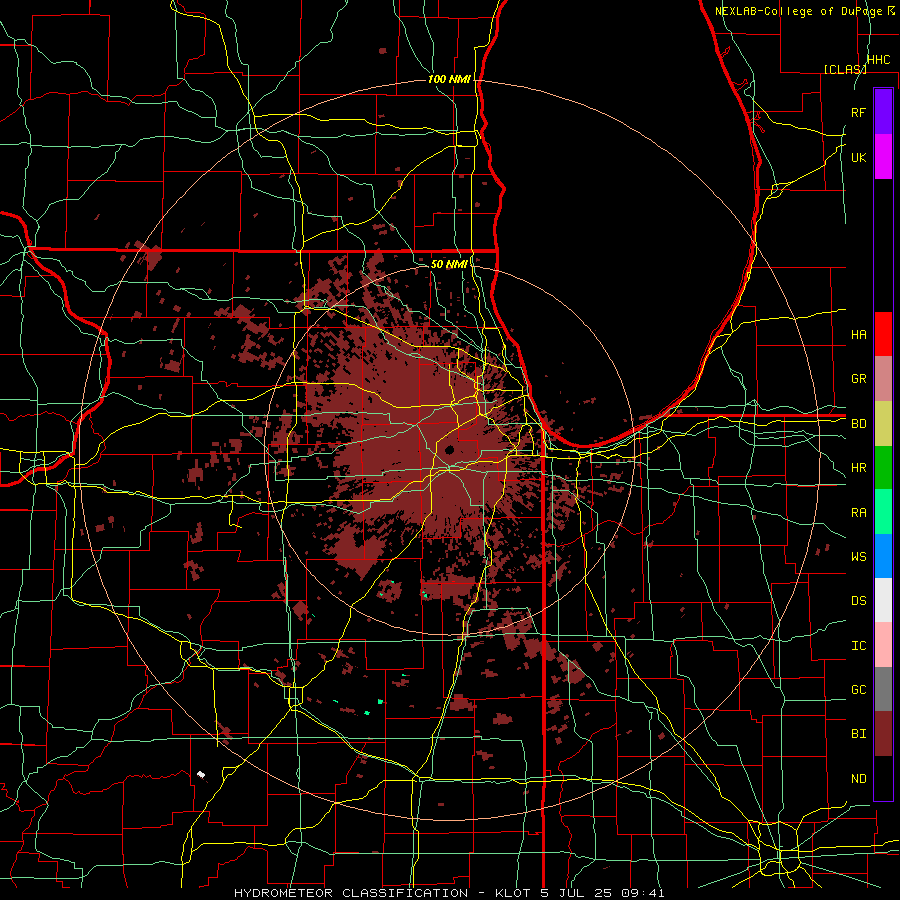This screenshot has width=900, height=900.
Task: Click the "NEXLAB-College of DuPage" credit text
Action: 799,11
